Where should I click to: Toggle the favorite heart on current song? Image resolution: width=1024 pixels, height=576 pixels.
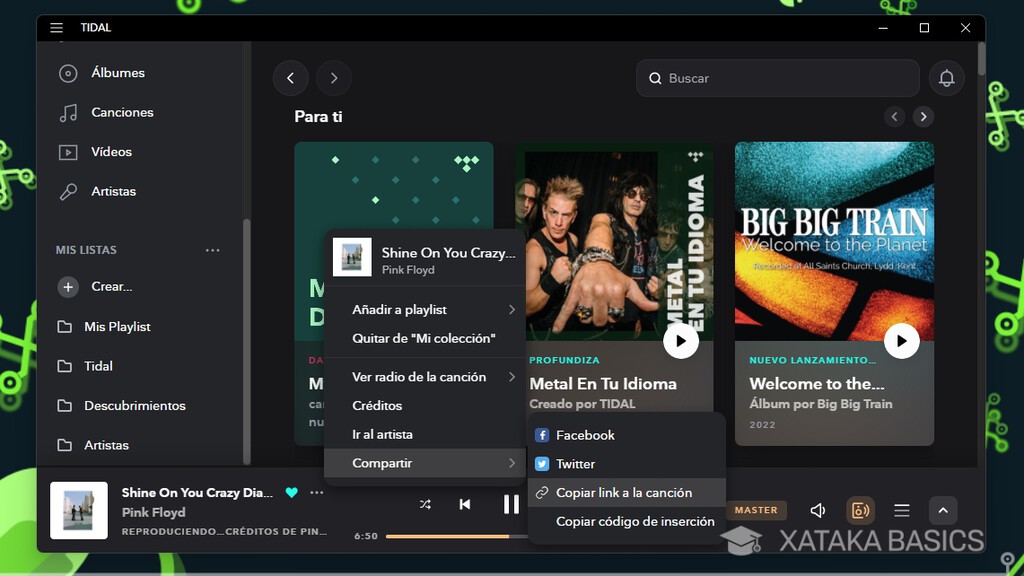coord(292,492)
